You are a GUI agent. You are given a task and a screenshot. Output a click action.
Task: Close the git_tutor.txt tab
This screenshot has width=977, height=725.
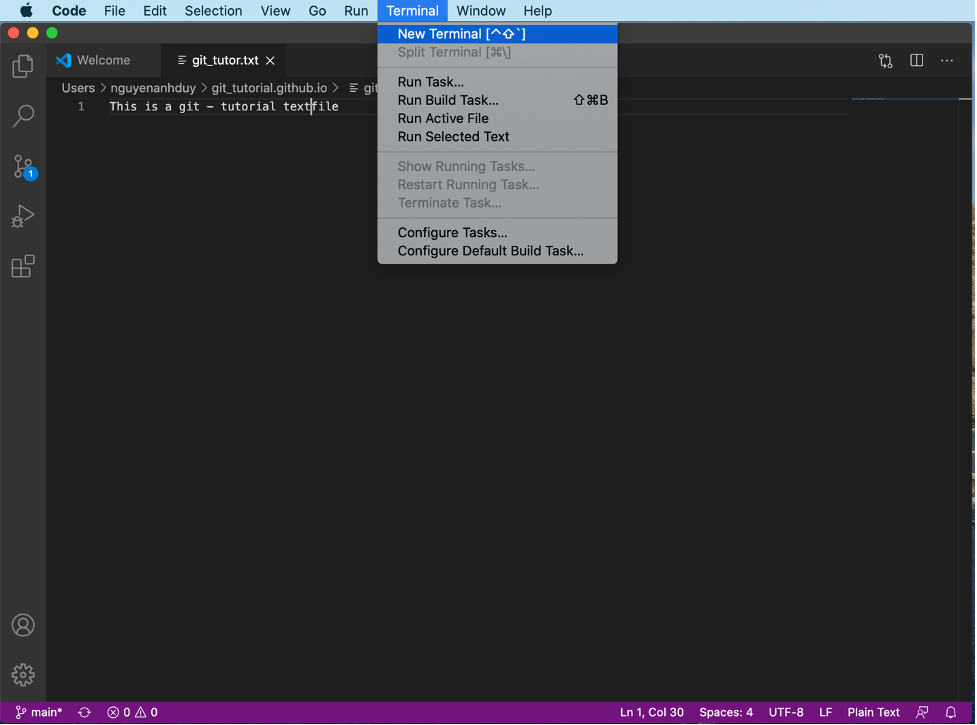pos(270,60)
